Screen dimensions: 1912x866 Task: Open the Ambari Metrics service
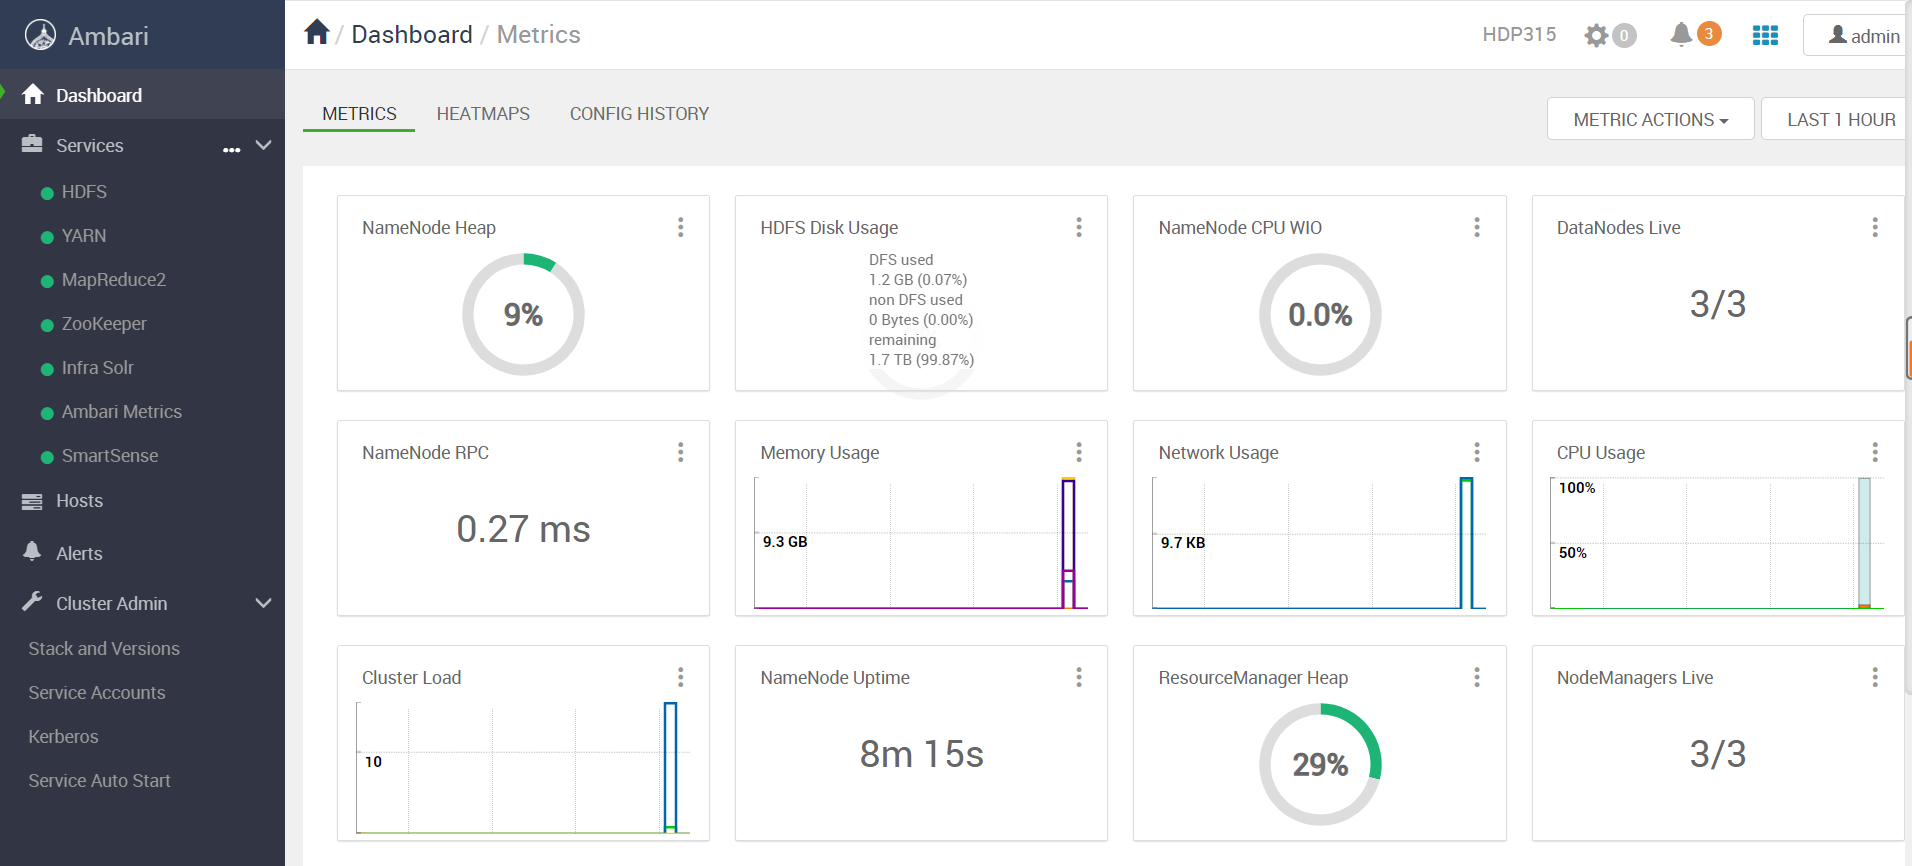tap(121, 412)
